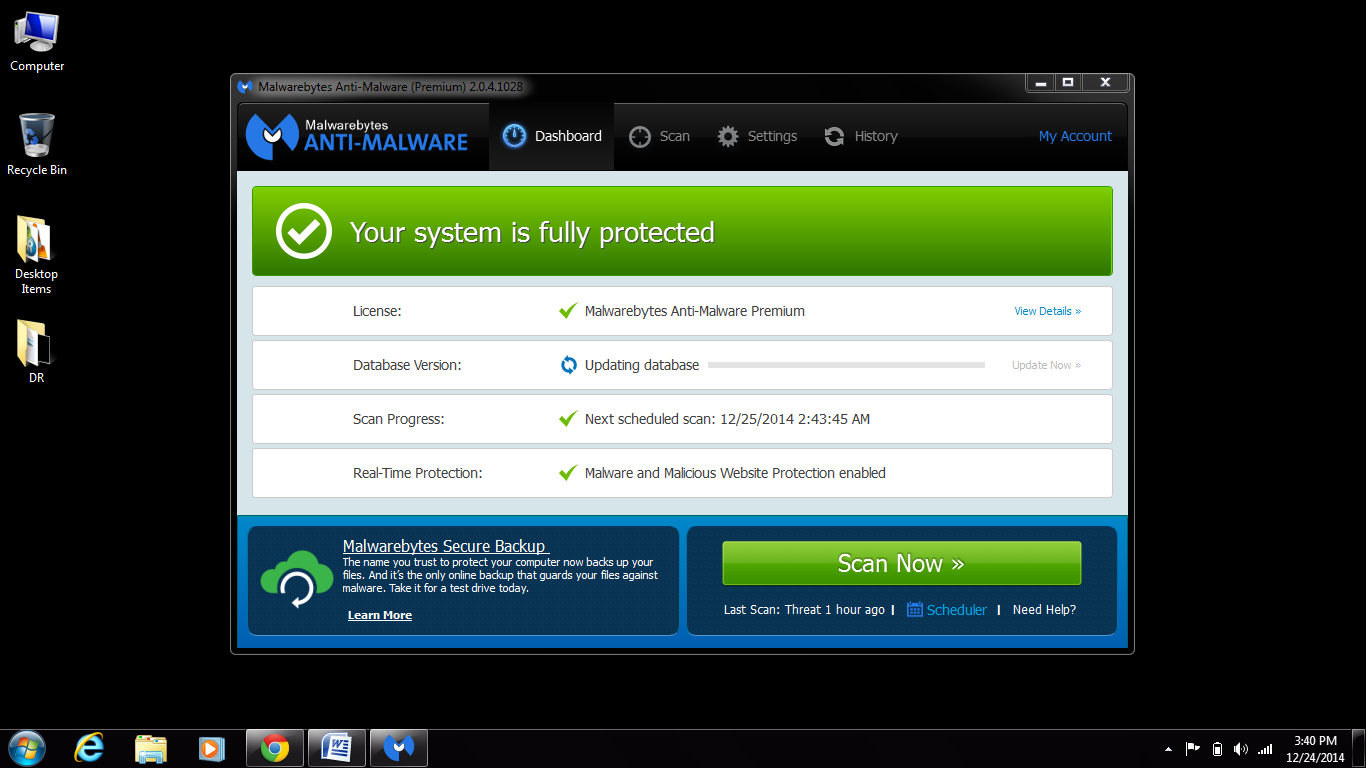Click the Secure Backup cloud icon
This screenshot has height=768, width=1366.
tap(296, 579)
